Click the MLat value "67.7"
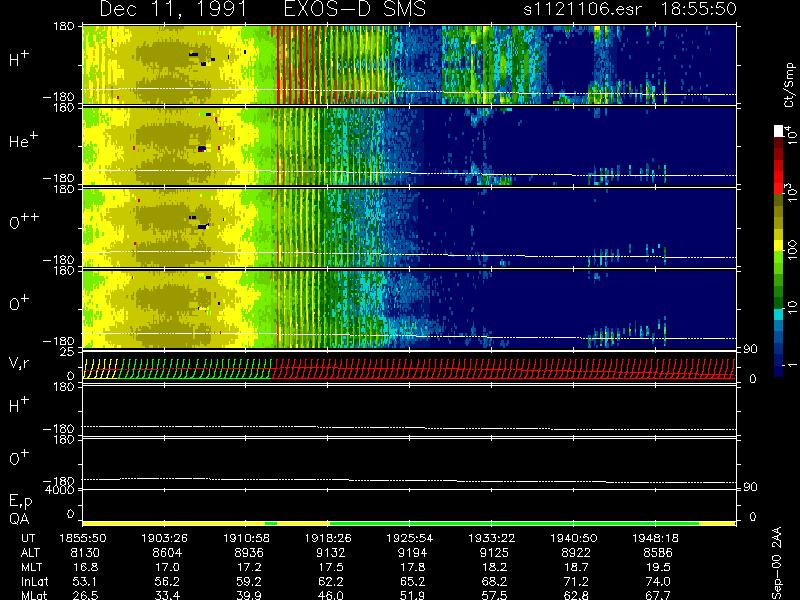This screenshot has width=800, height=600. pos(658,595)
